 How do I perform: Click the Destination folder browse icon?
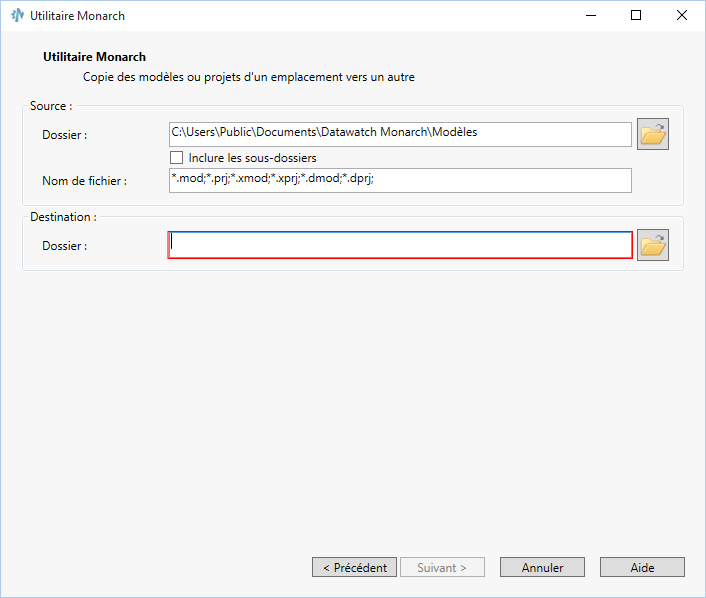coord(652,245)
